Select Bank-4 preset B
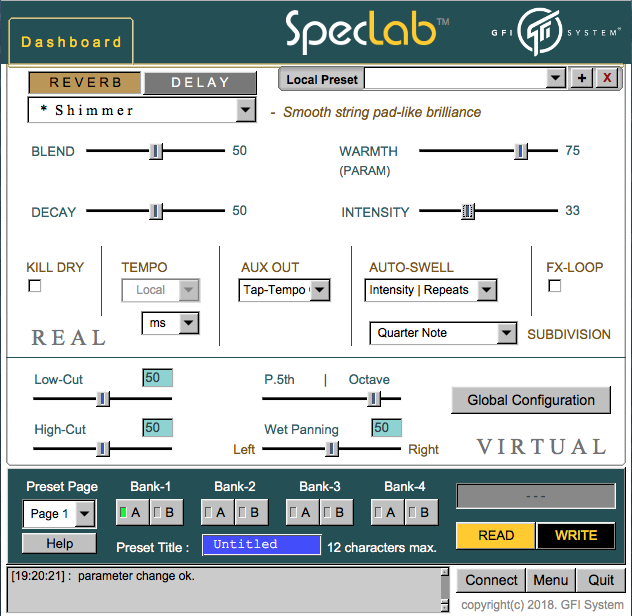Screen dimensions: 632x616 [x=422, y=512]
